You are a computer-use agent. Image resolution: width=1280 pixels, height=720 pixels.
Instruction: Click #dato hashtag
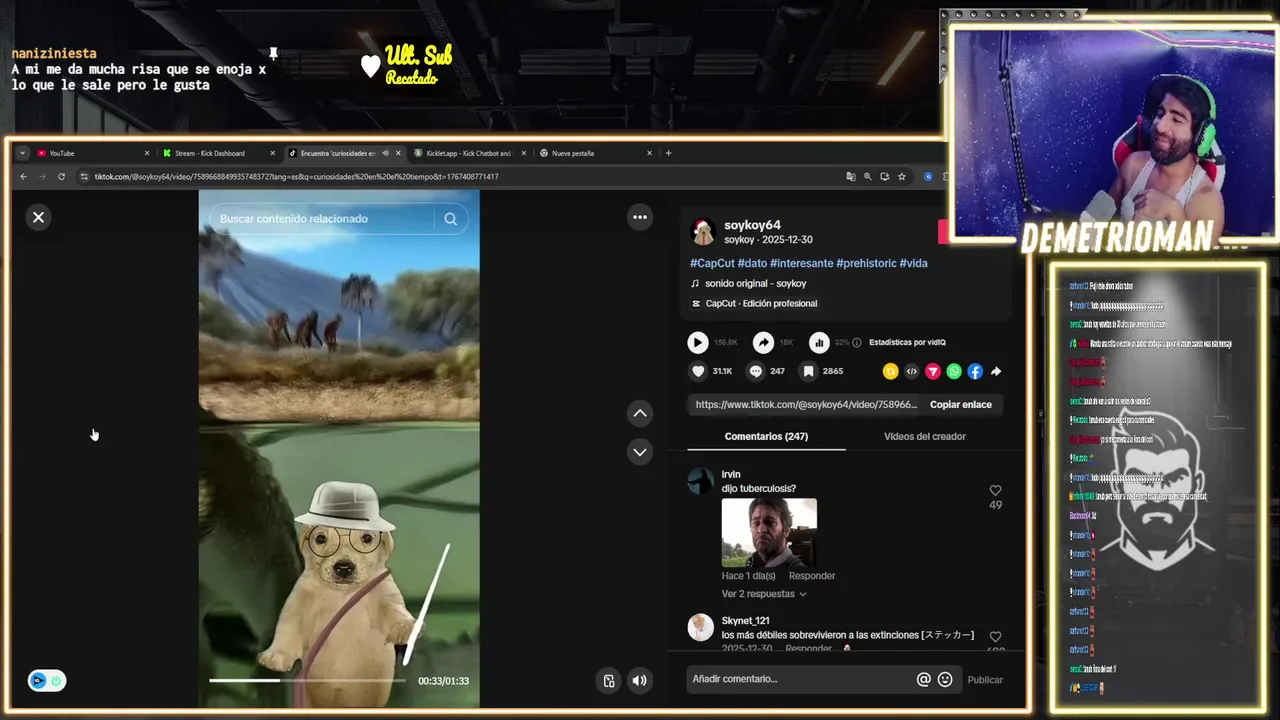coord(752,263)
